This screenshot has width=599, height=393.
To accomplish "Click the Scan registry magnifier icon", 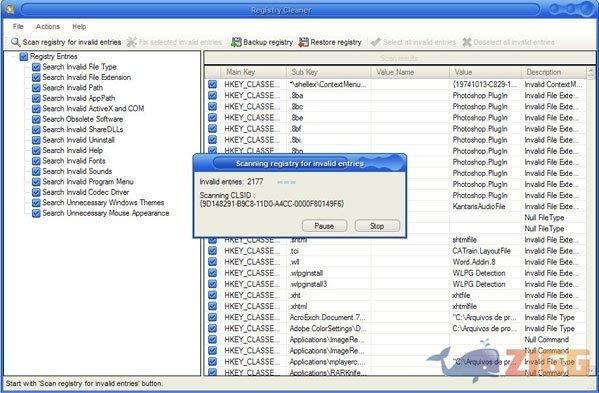I will [15, 42].
